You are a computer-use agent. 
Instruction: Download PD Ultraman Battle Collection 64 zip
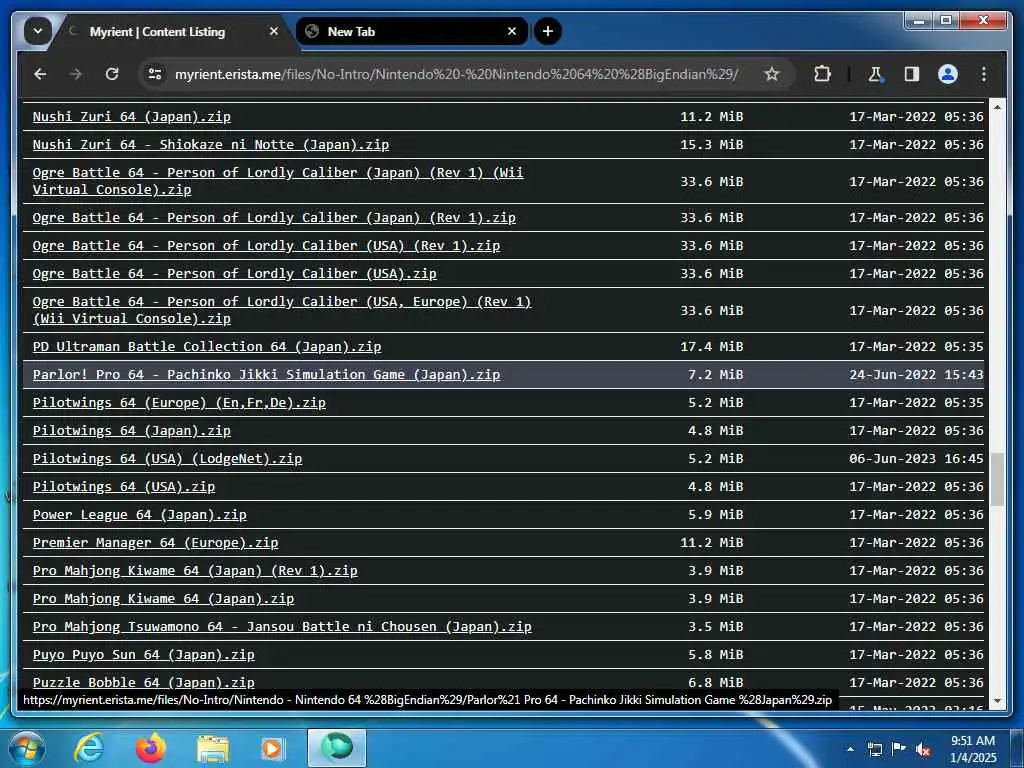pos(207,347)
